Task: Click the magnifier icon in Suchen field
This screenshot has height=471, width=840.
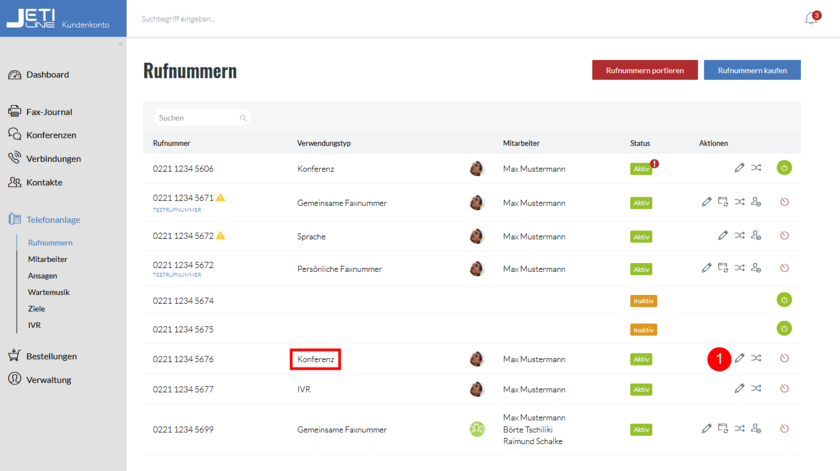Action: click(243, 118)
